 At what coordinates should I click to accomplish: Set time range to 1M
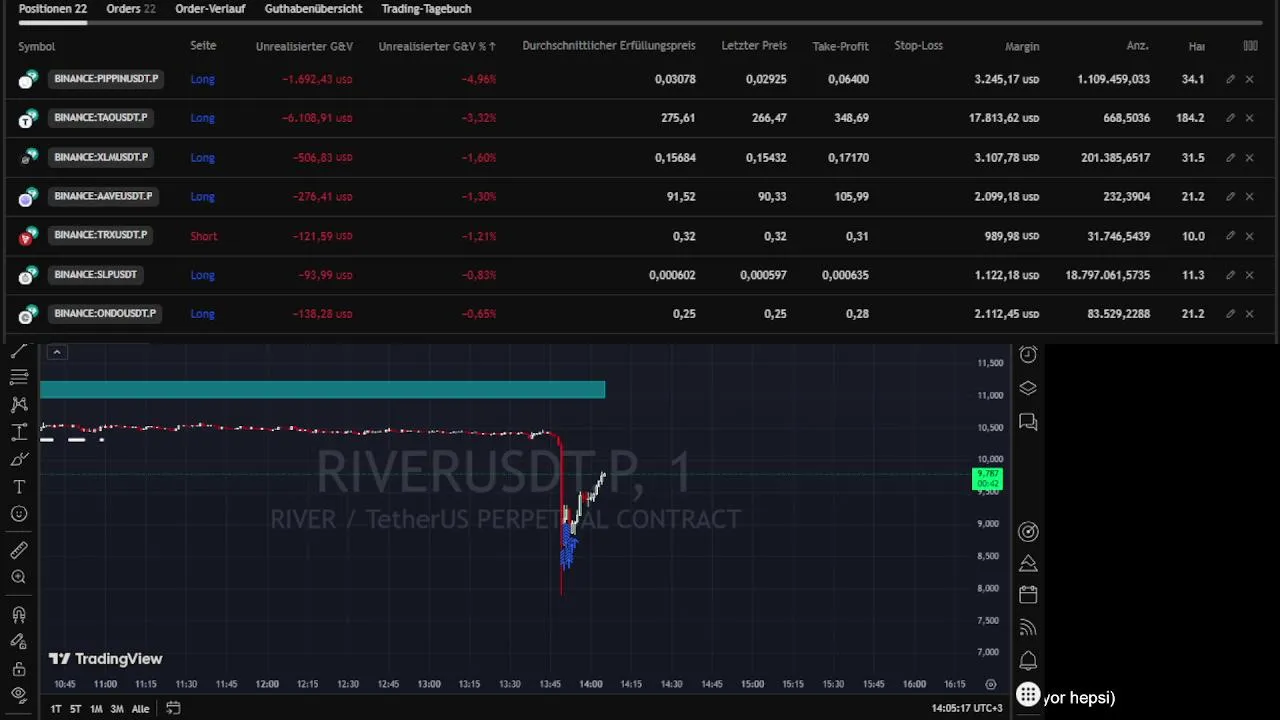point(96,709)
